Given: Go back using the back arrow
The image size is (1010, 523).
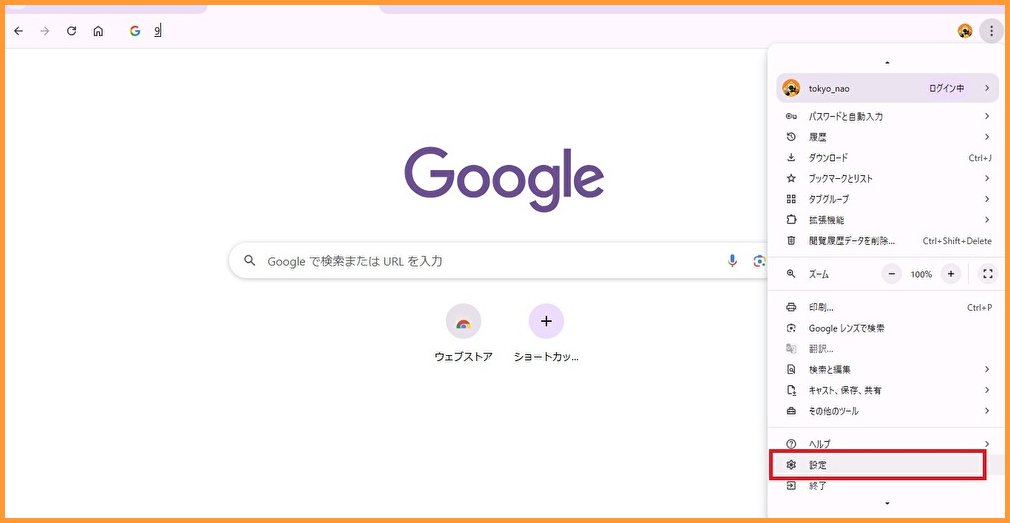Looking at the screenshot, I should tap(19, 31).
